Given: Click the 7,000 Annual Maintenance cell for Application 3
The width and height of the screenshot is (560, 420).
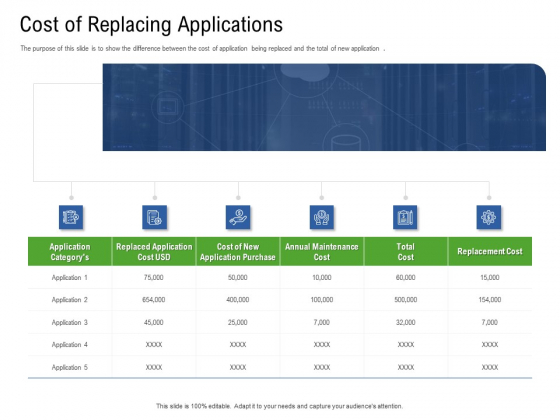Looking at the screenshot, I should point(322,322).
